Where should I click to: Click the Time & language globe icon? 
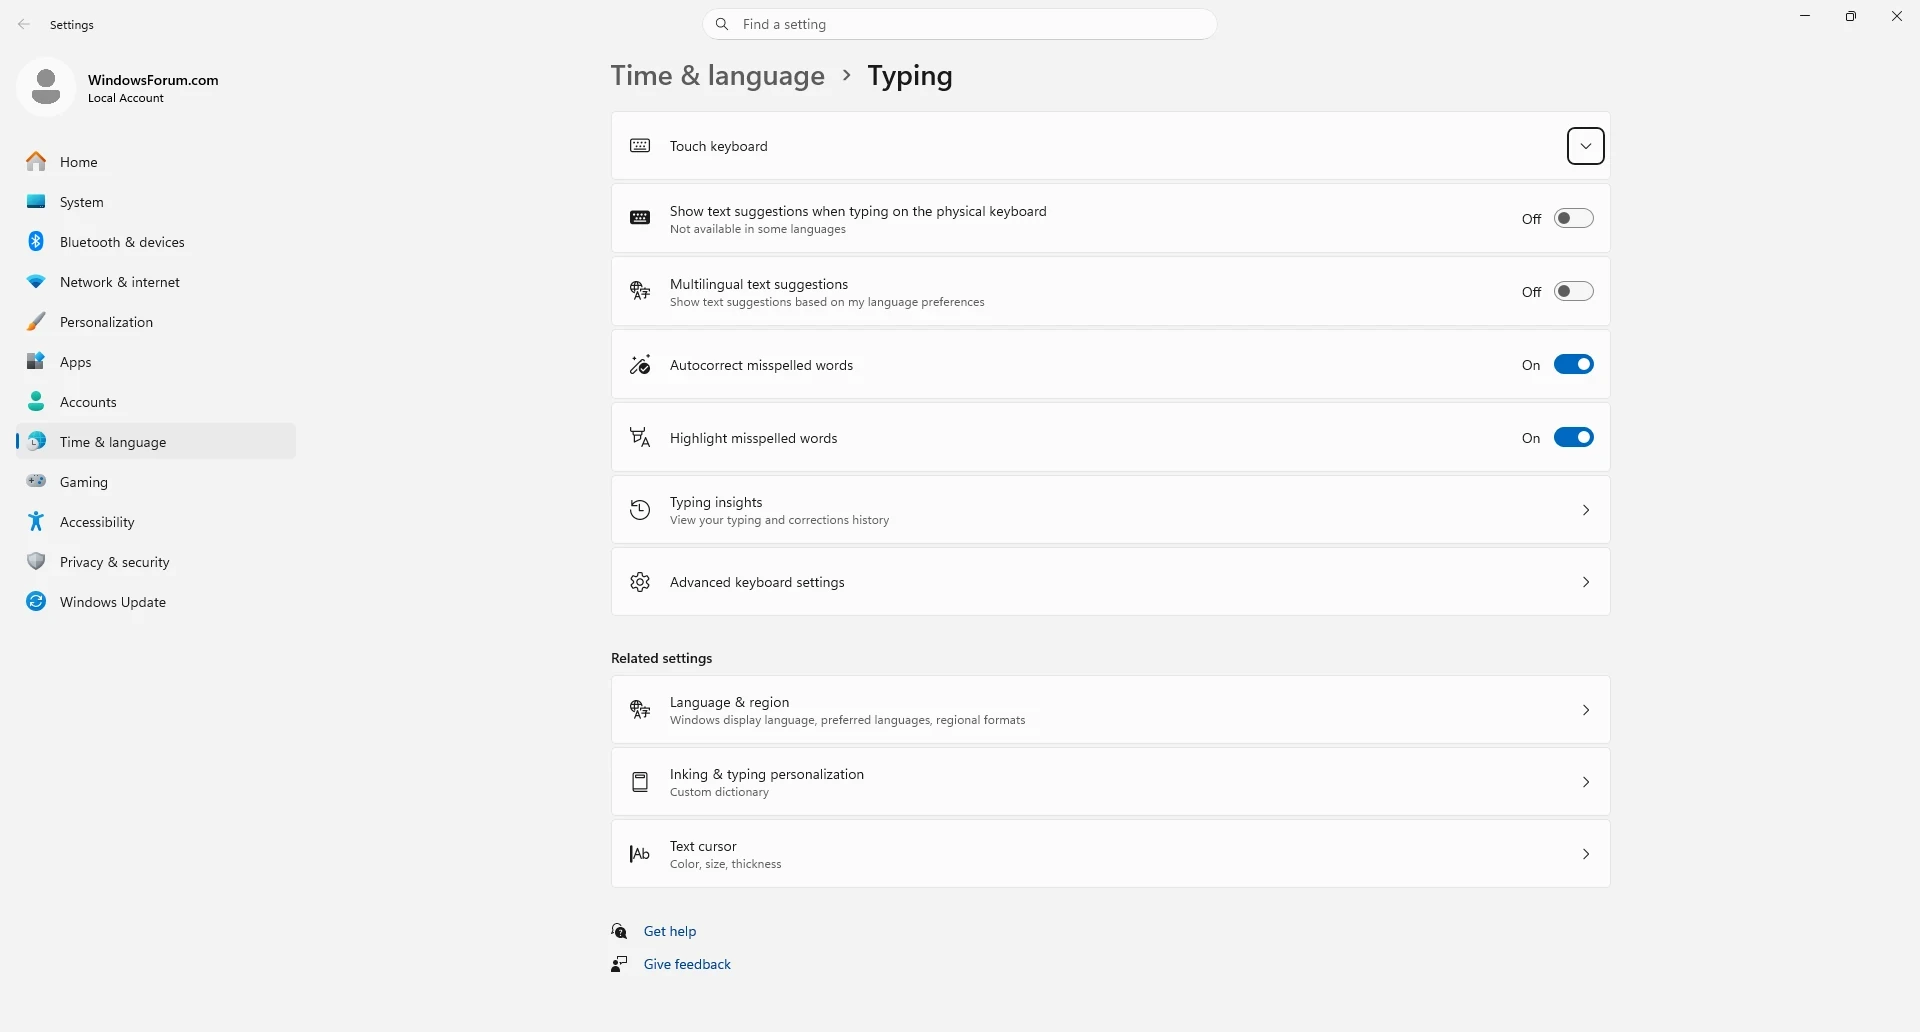pyautogui.click(x=36, y=441)
